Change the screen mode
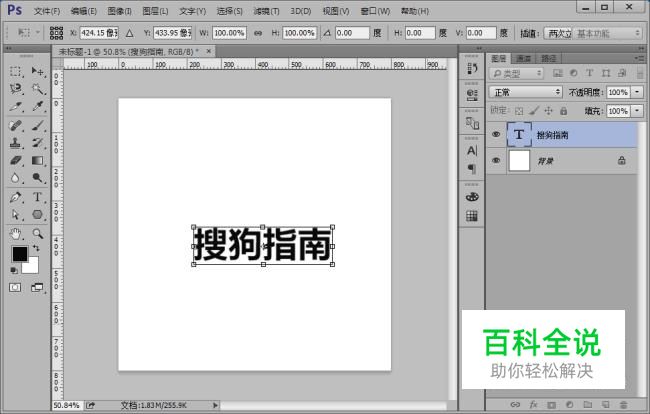Screen dimensions: 650x414 (x=37, y=287)
